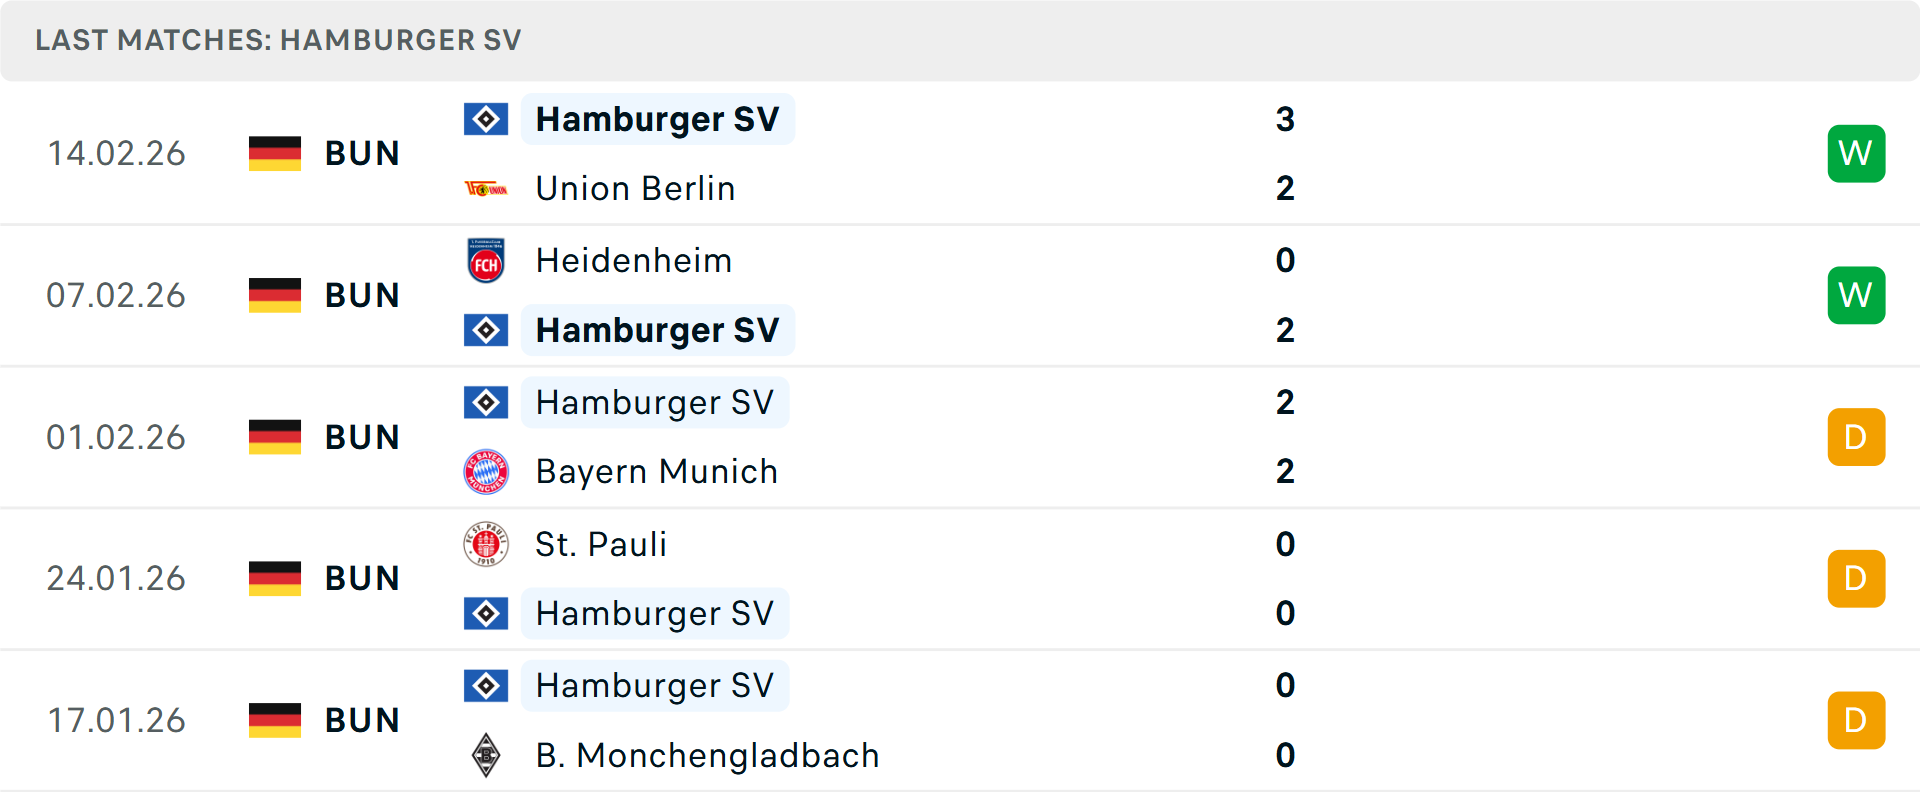Click Hamburger SV logo in Union Berlin match
Screen dimensions: 1920x792
[x=486, y=119]
